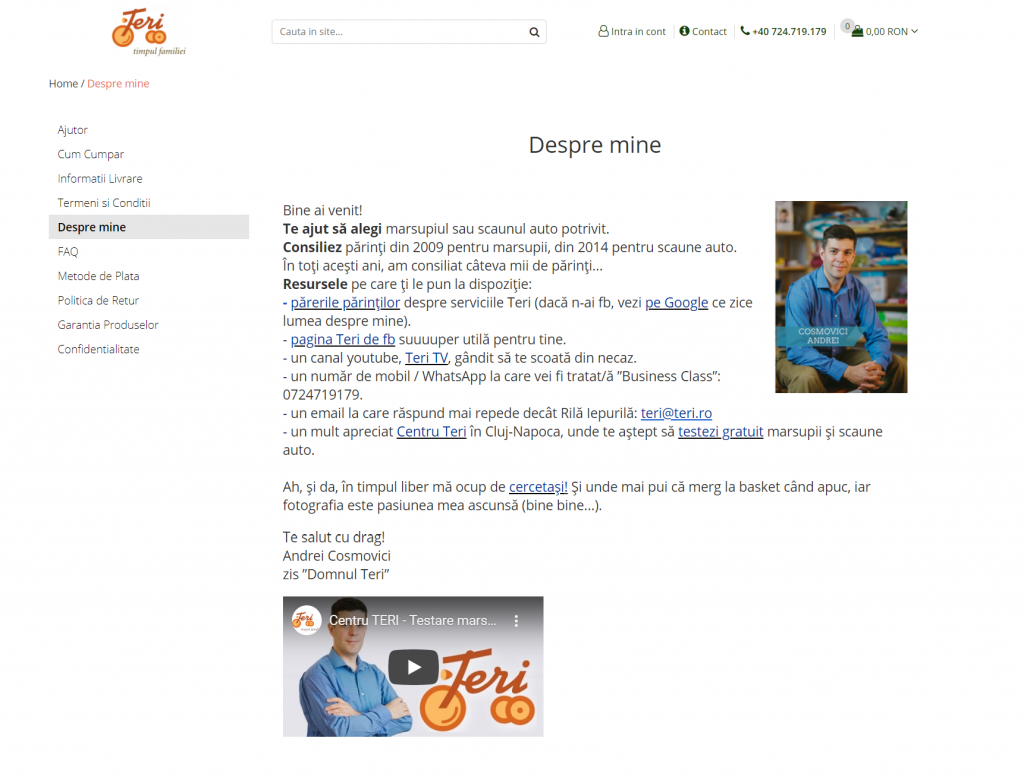Click the Teri channel avatar in video

[306, 620]
